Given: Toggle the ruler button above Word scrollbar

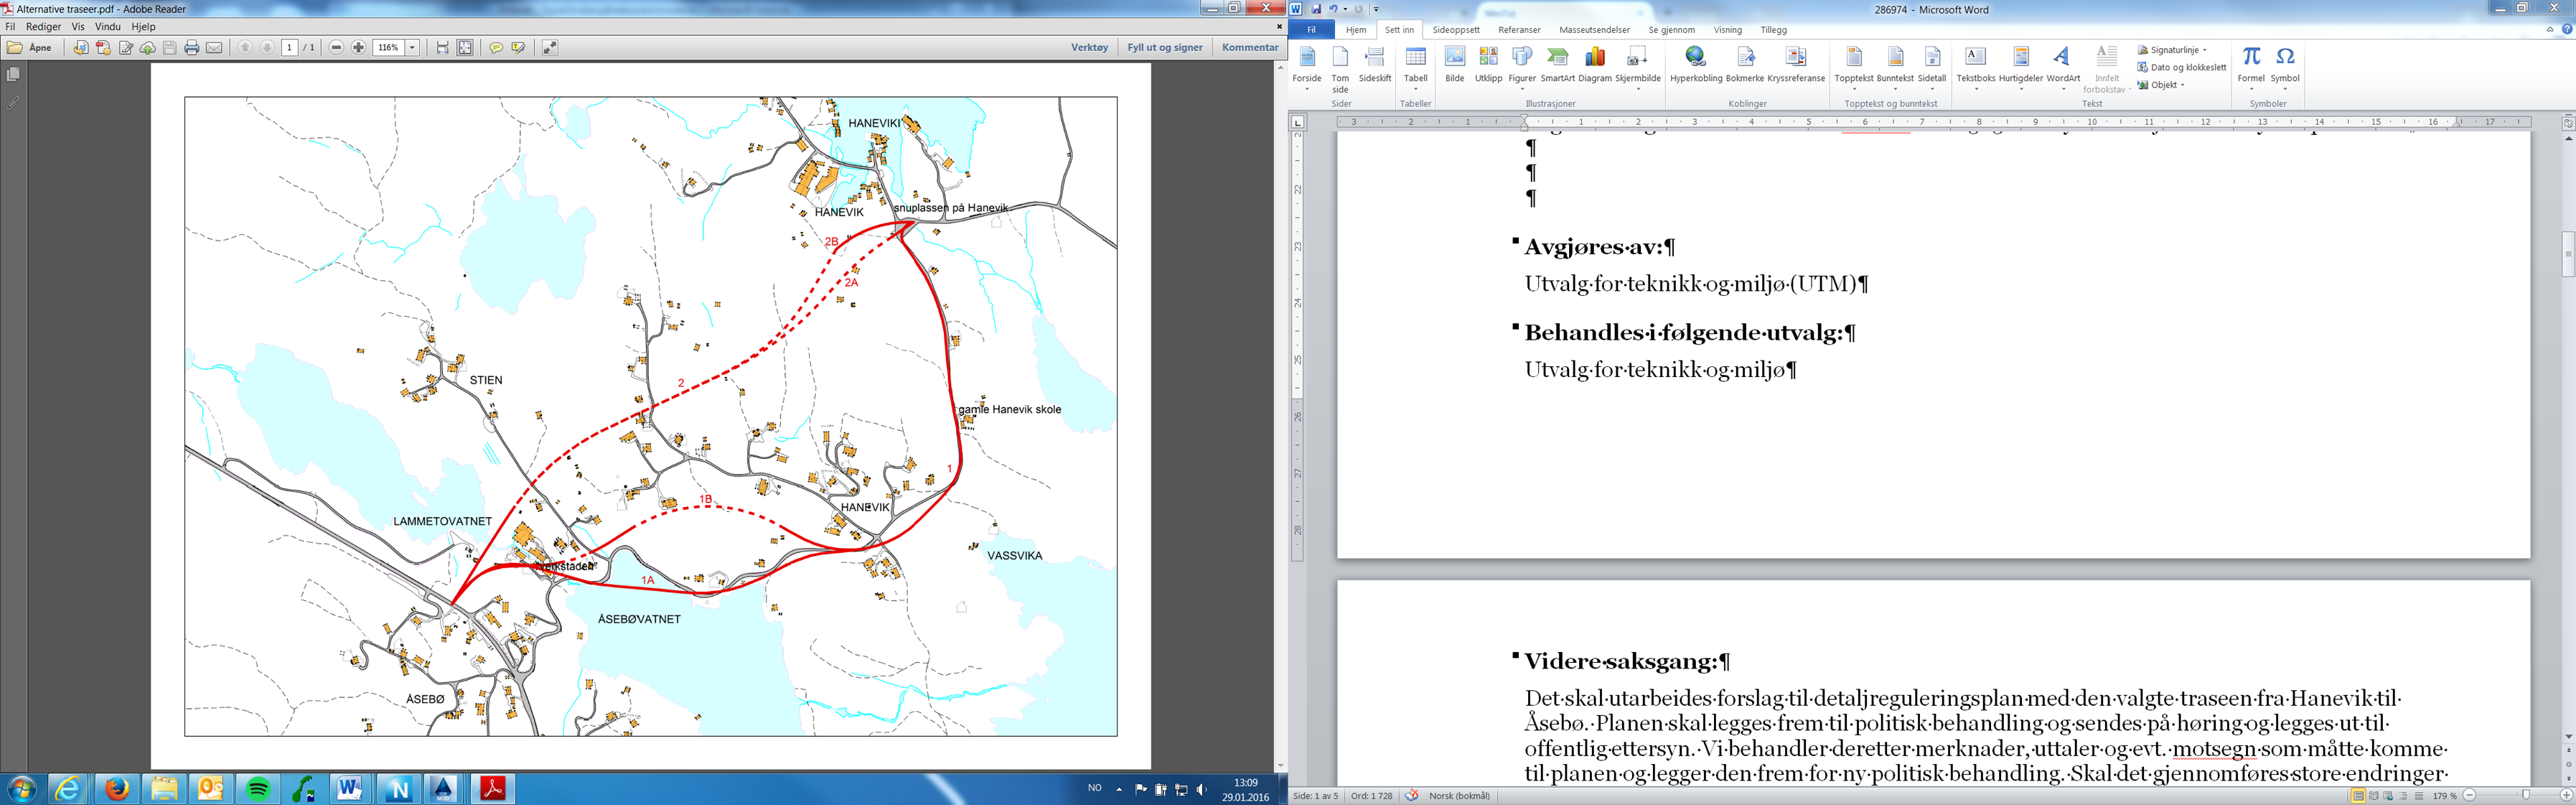Looking at the screenshot, I should pyautogui.click(x=2567, y=123).
